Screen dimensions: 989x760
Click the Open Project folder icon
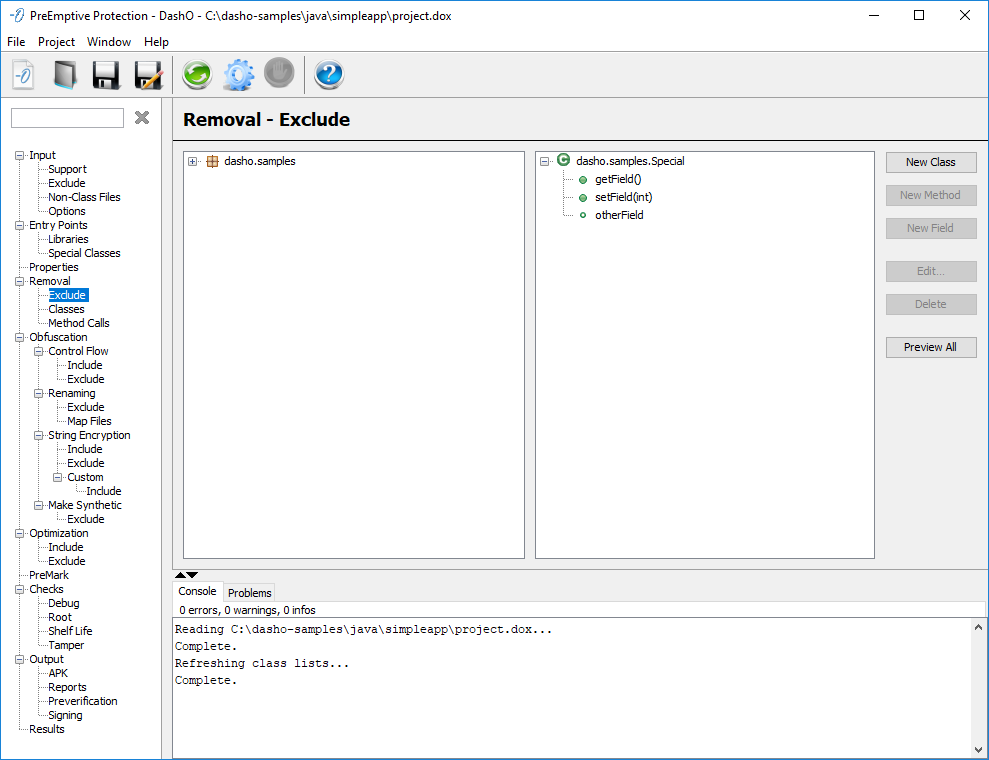pyautogui.click(x=65, y=75)
